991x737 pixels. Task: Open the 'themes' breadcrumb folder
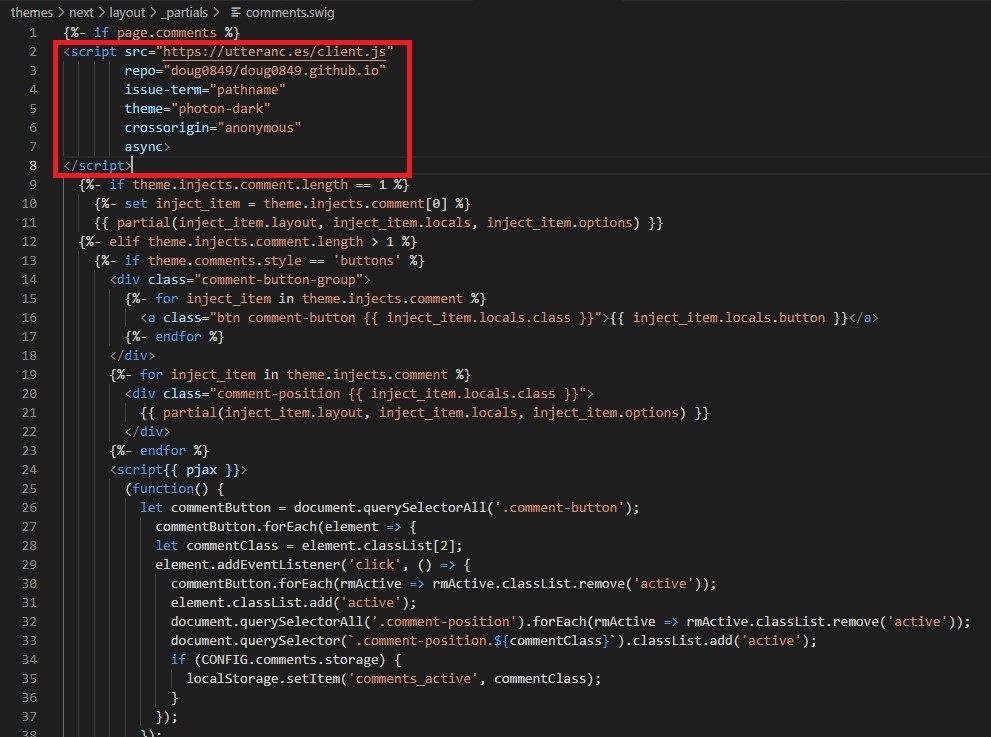coord(31,12)
